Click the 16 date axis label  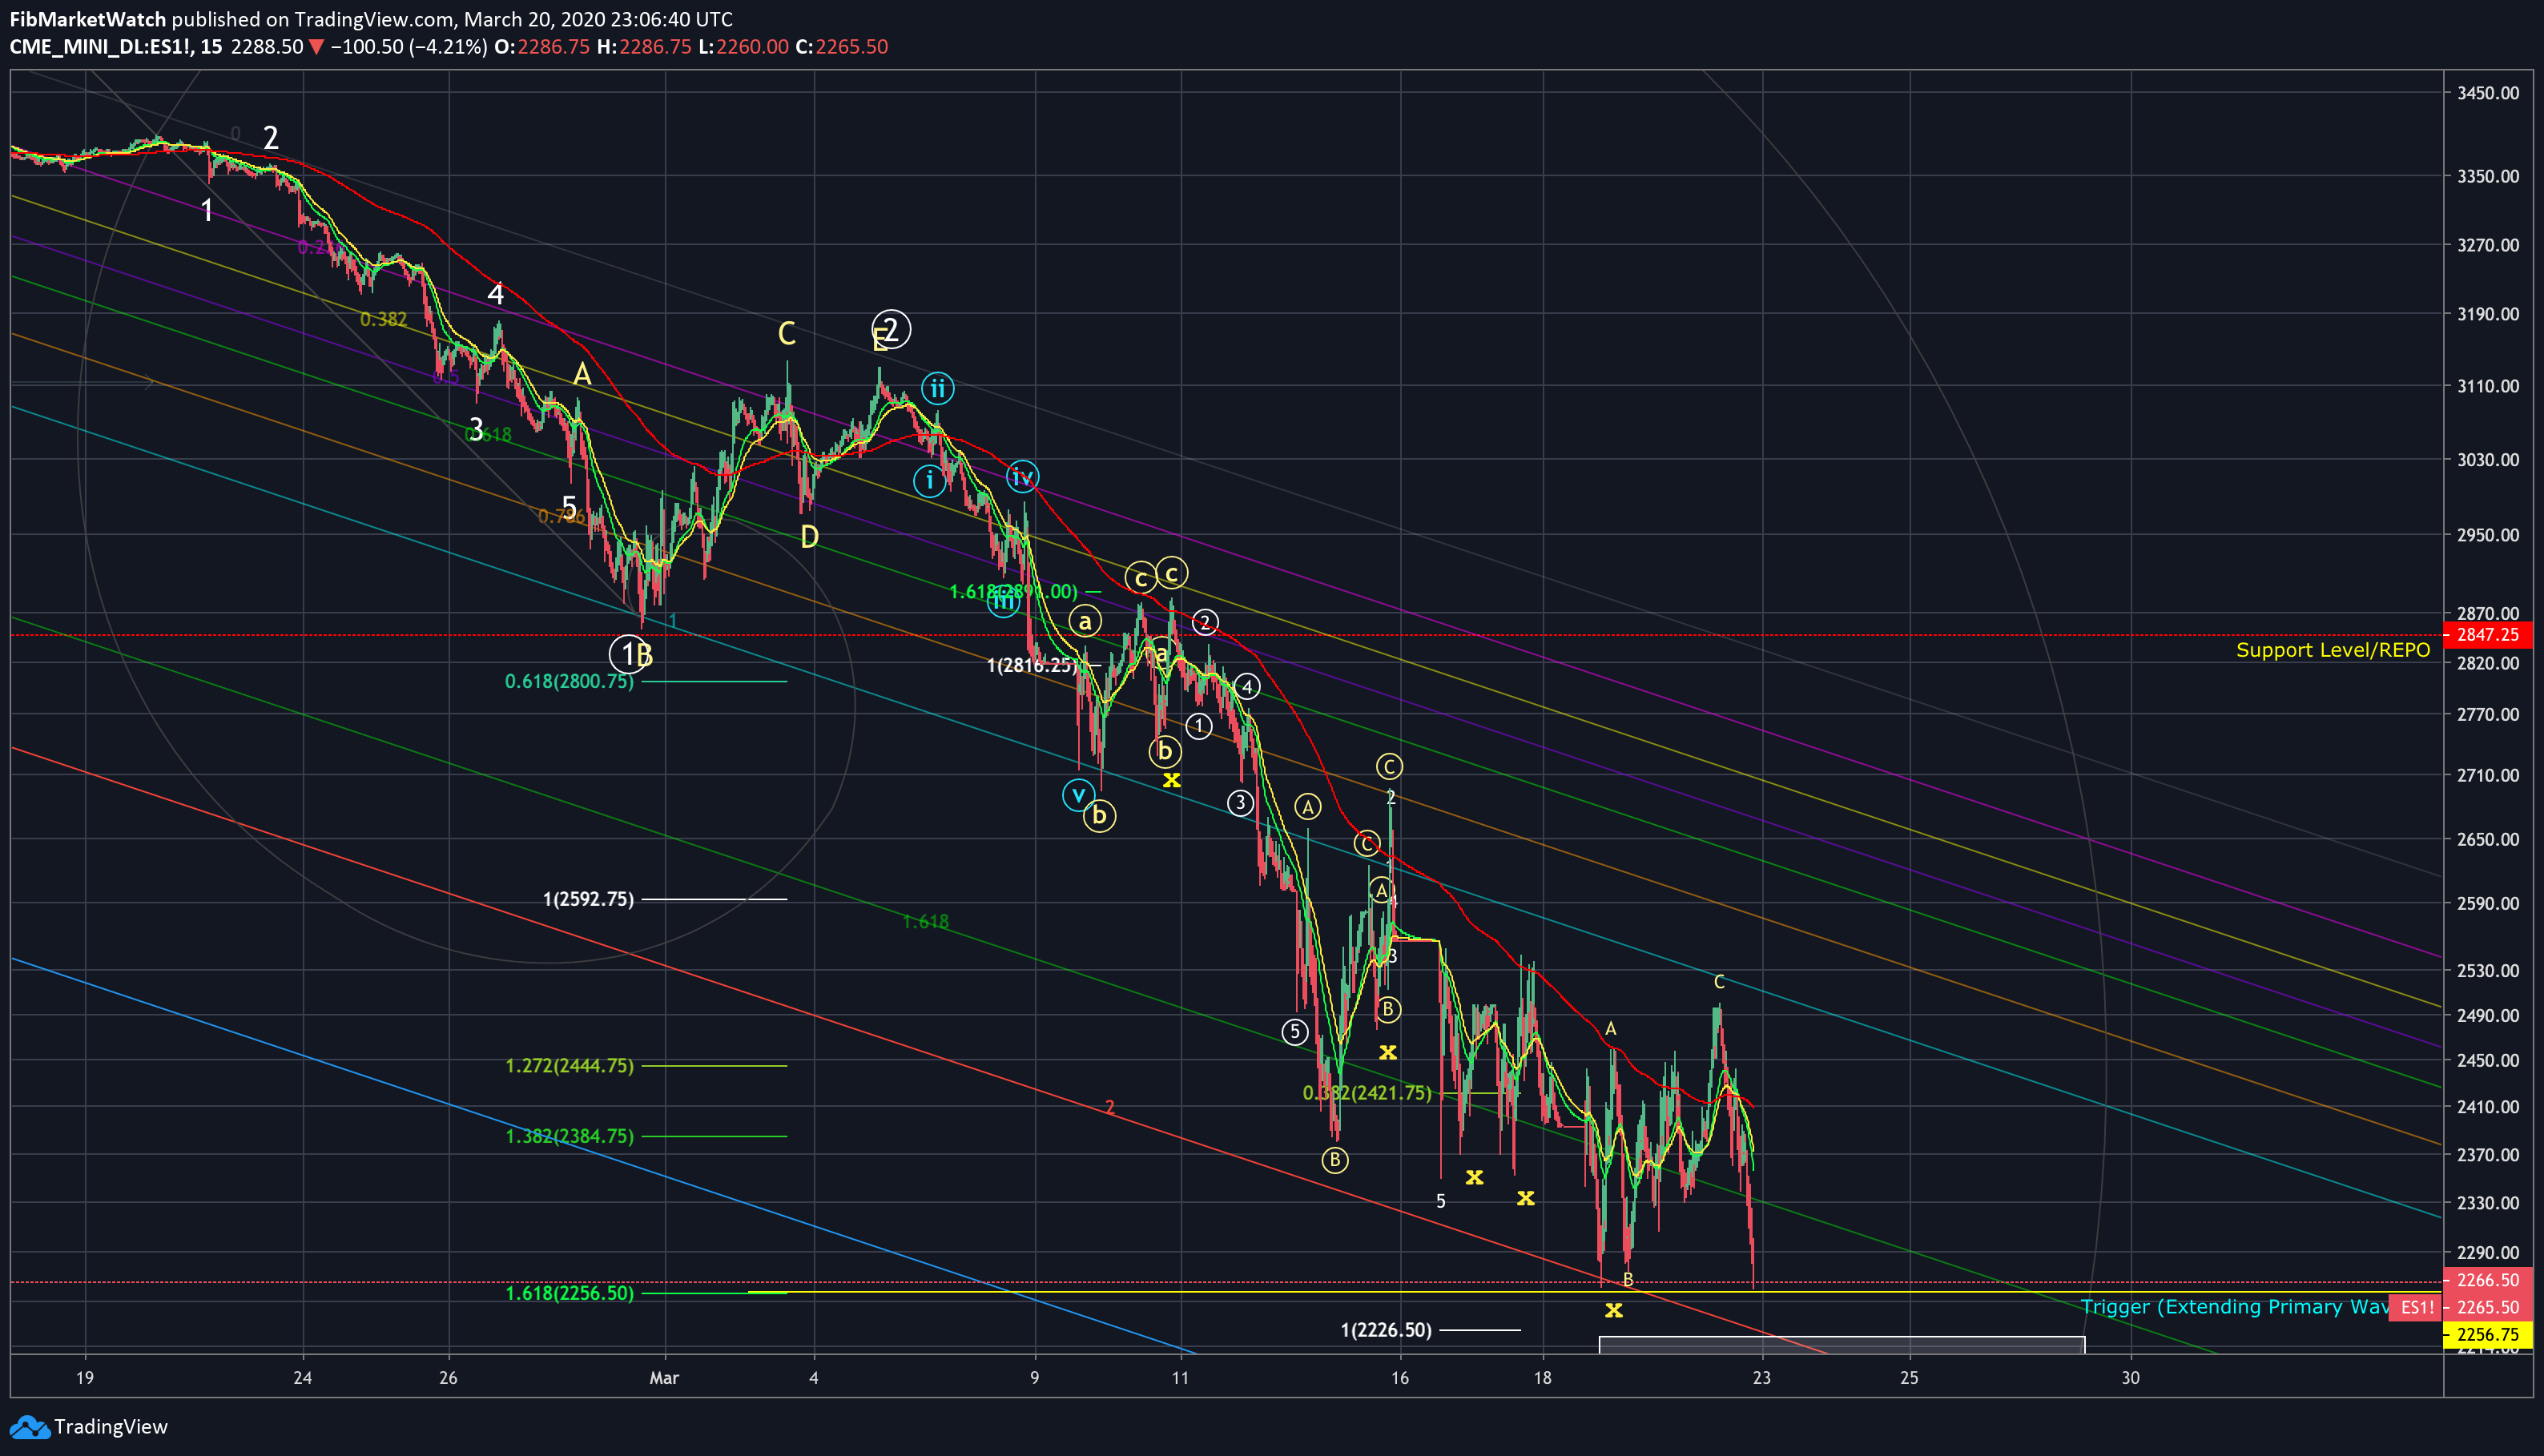[x=1400, y=1378]
